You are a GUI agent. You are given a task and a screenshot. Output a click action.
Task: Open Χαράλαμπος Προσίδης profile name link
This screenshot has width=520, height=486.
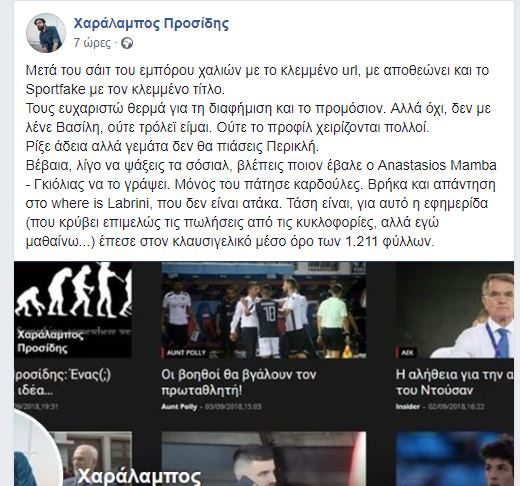(x=151, y=23)
